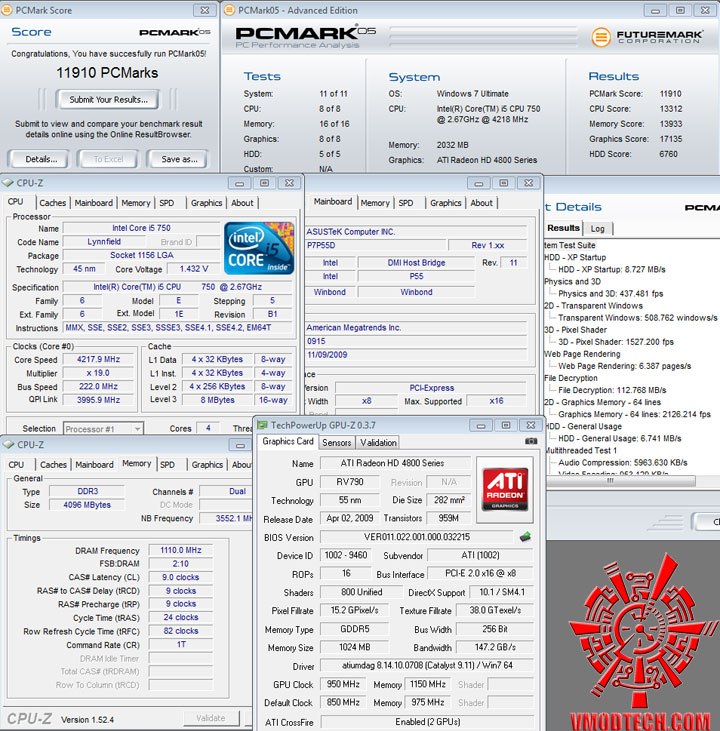This screenshot has height=731, width=720.
Task: Close the top CPU-Z processor window
Action: 289,183
